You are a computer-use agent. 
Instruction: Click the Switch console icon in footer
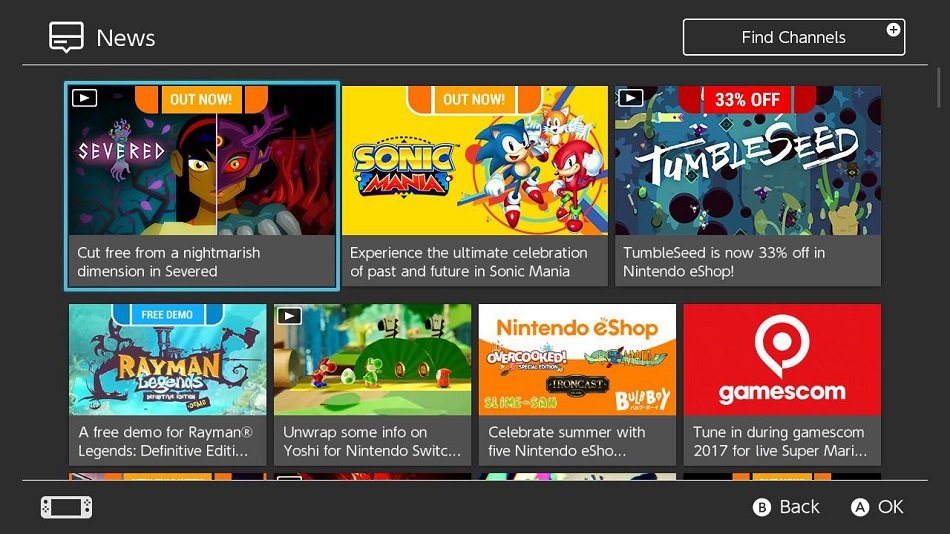coord(67,507)
